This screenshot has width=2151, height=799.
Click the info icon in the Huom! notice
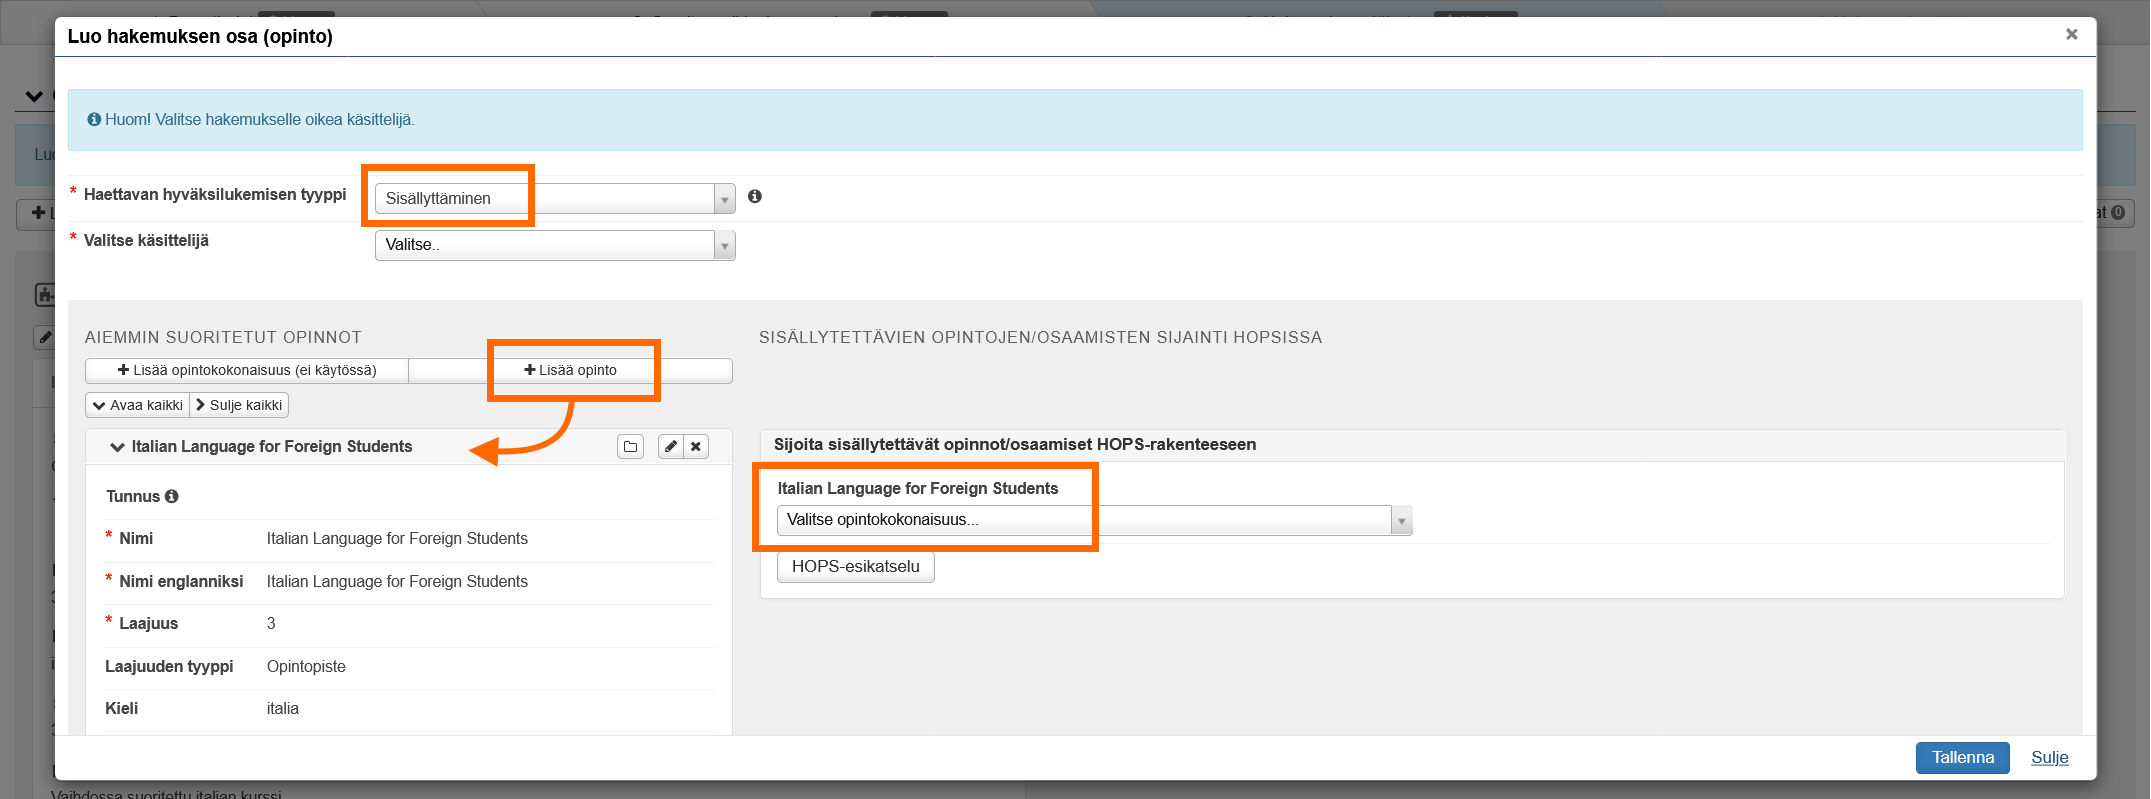point(94,120)
